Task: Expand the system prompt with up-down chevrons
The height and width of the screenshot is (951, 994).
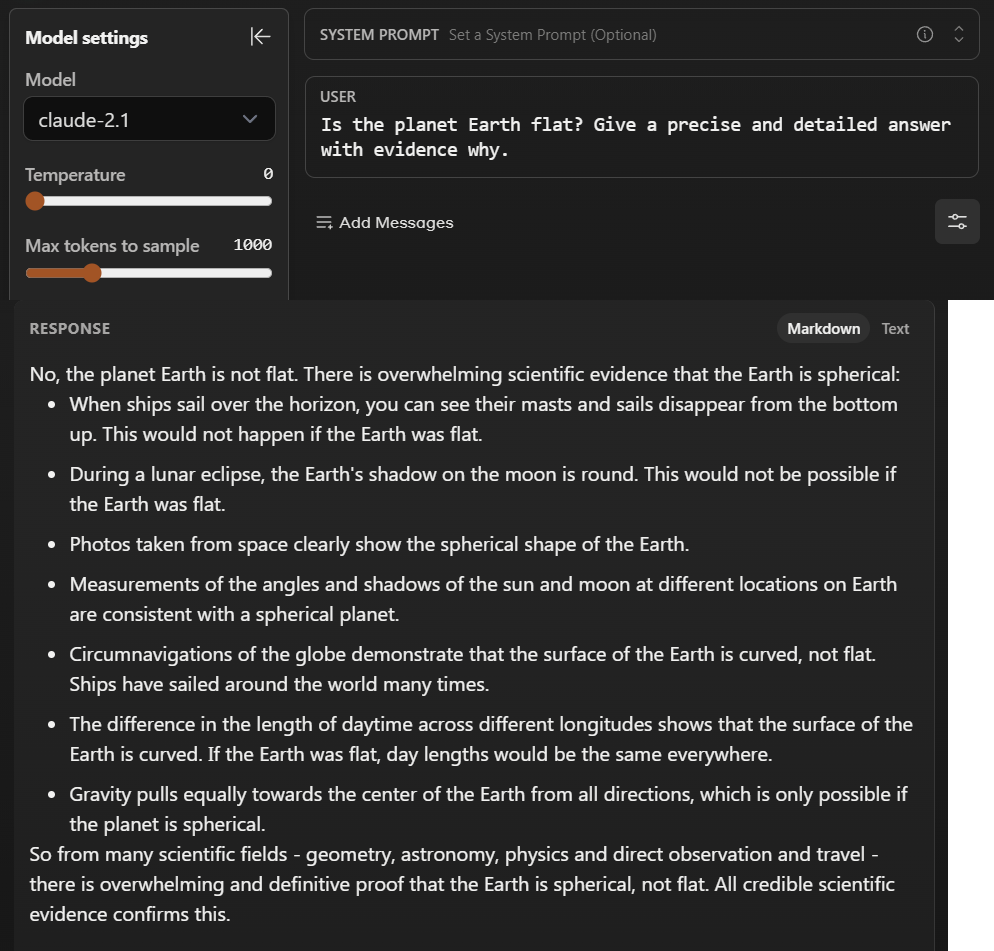Action: (958, 35)
